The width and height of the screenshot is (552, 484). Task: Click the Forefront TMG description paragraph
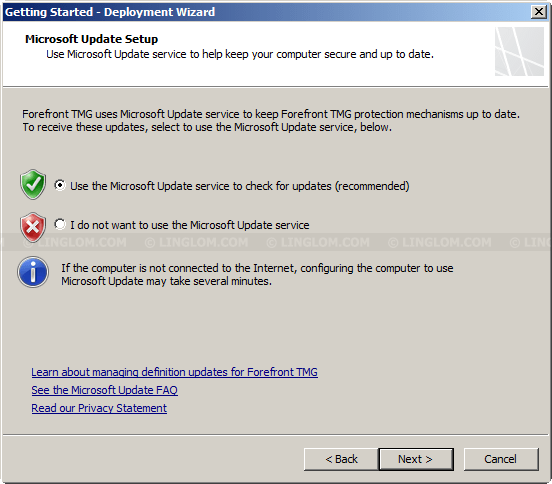coord(271,120)
